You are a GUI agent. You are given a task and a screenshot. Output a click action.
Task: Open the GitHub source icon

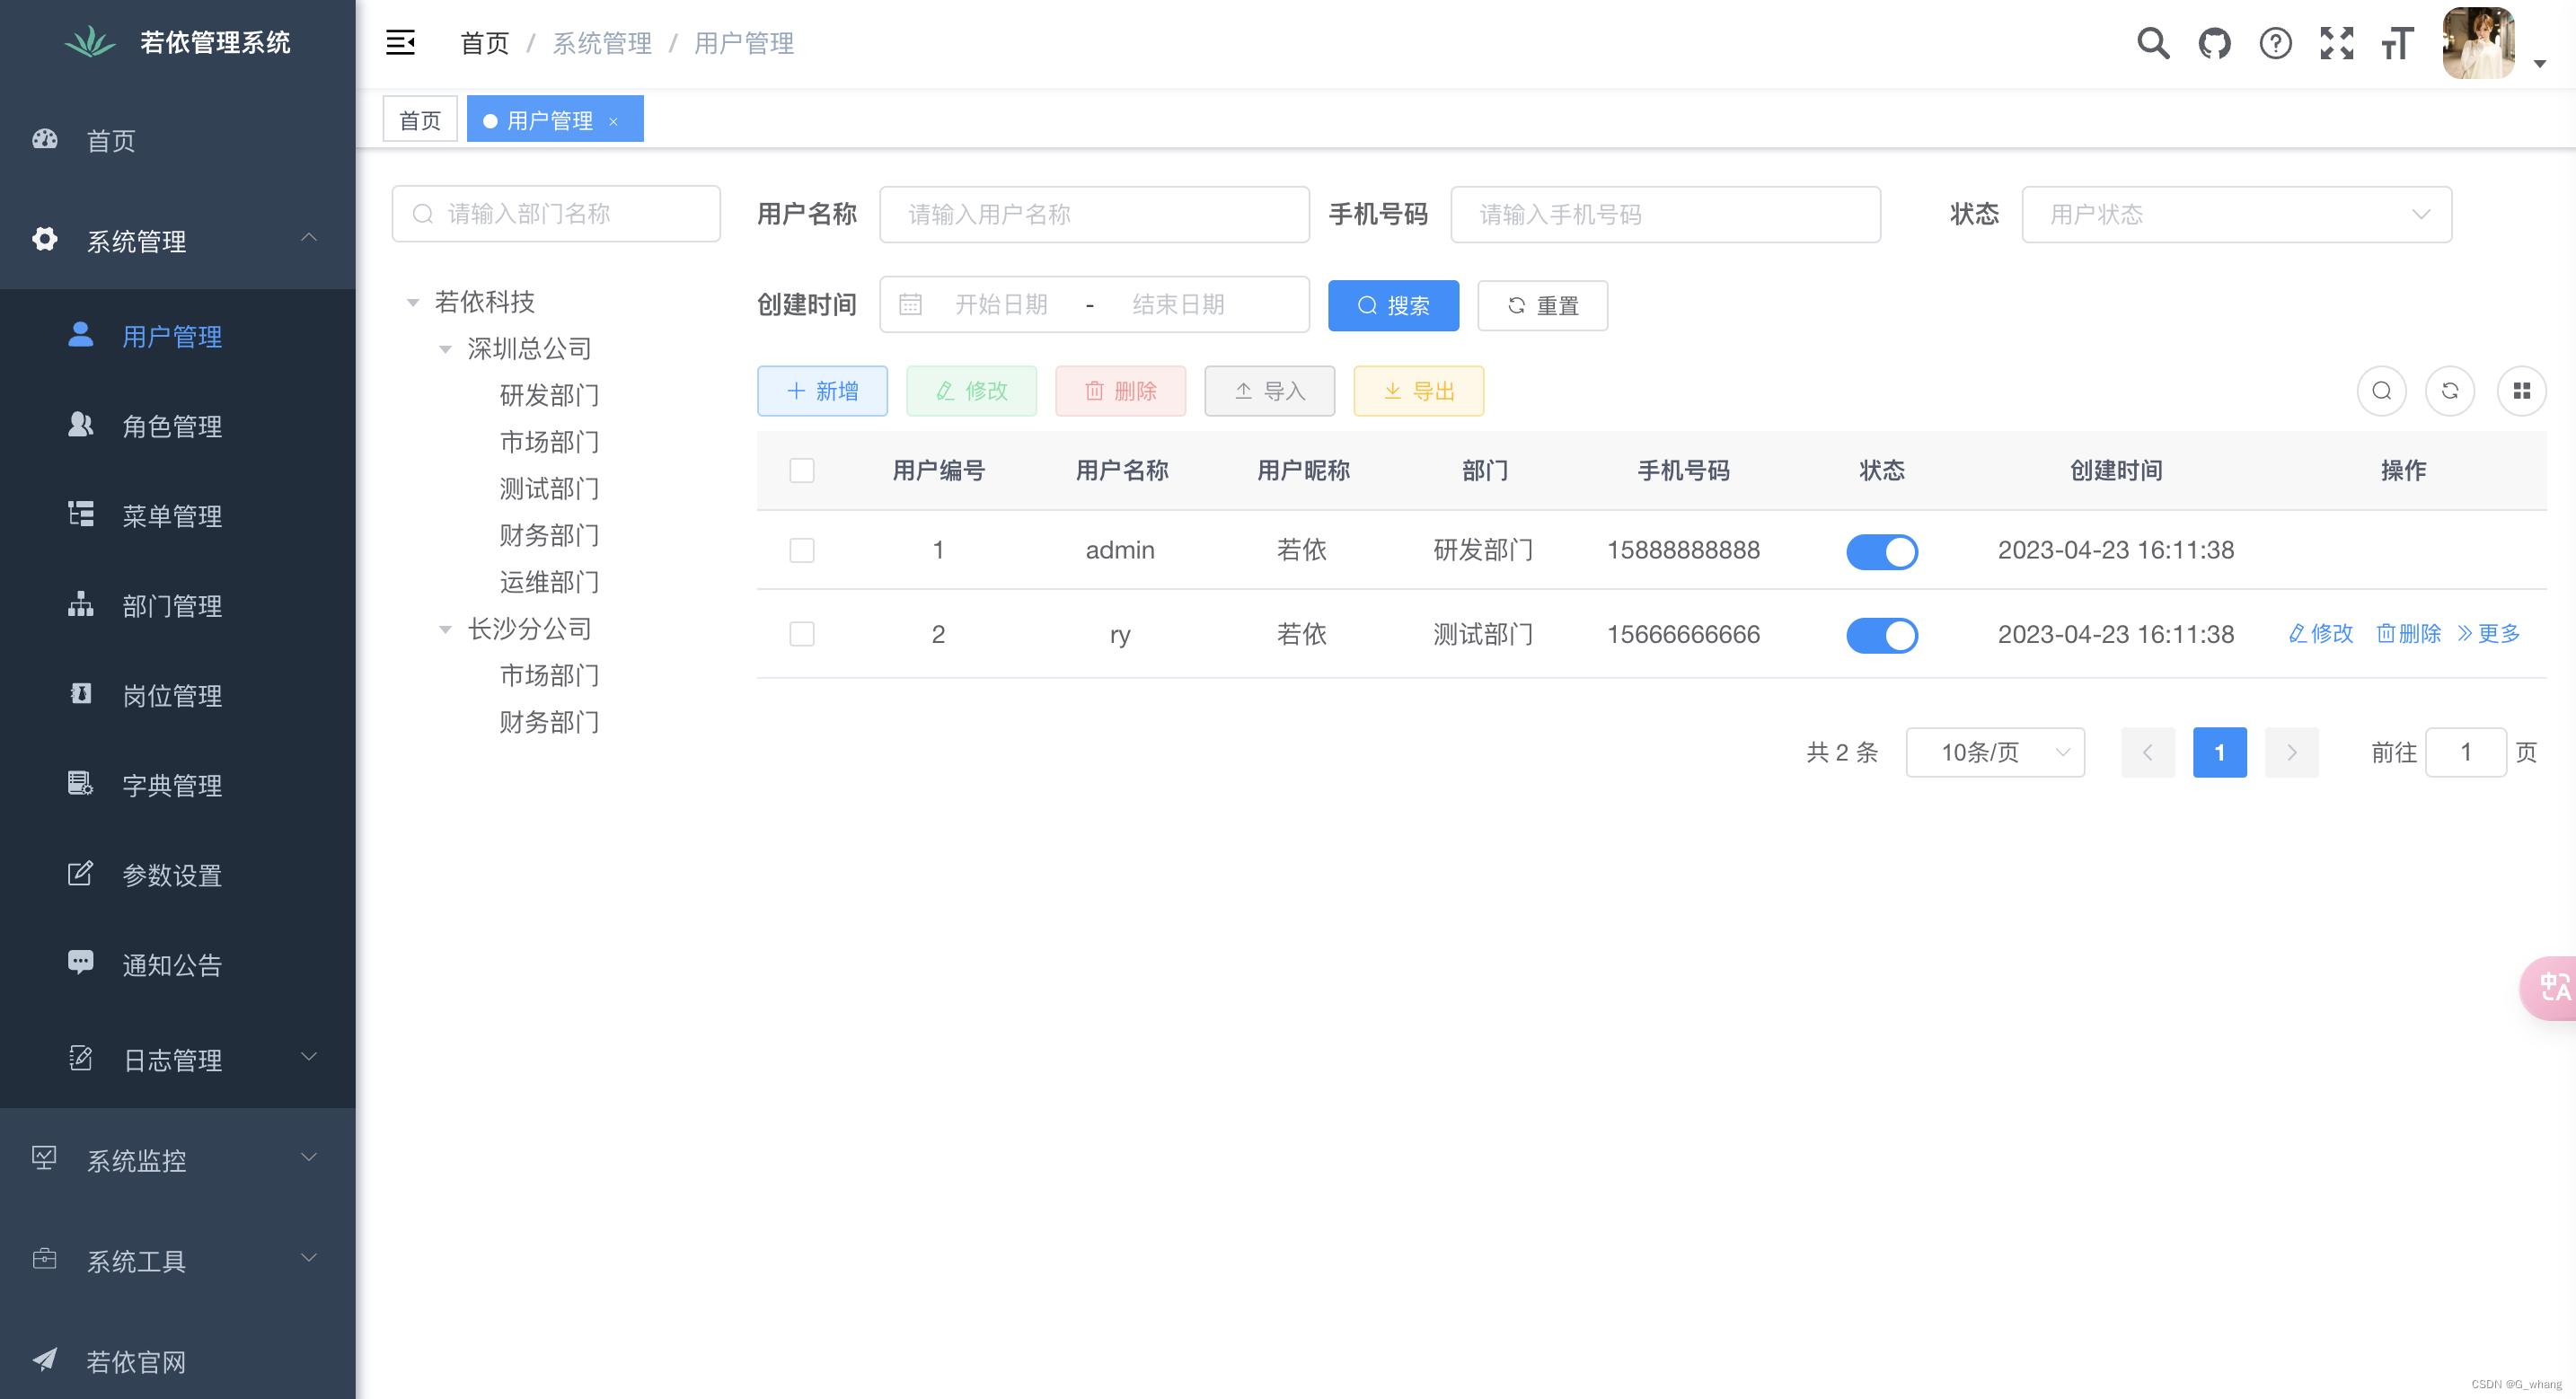tap(2214, 43)
